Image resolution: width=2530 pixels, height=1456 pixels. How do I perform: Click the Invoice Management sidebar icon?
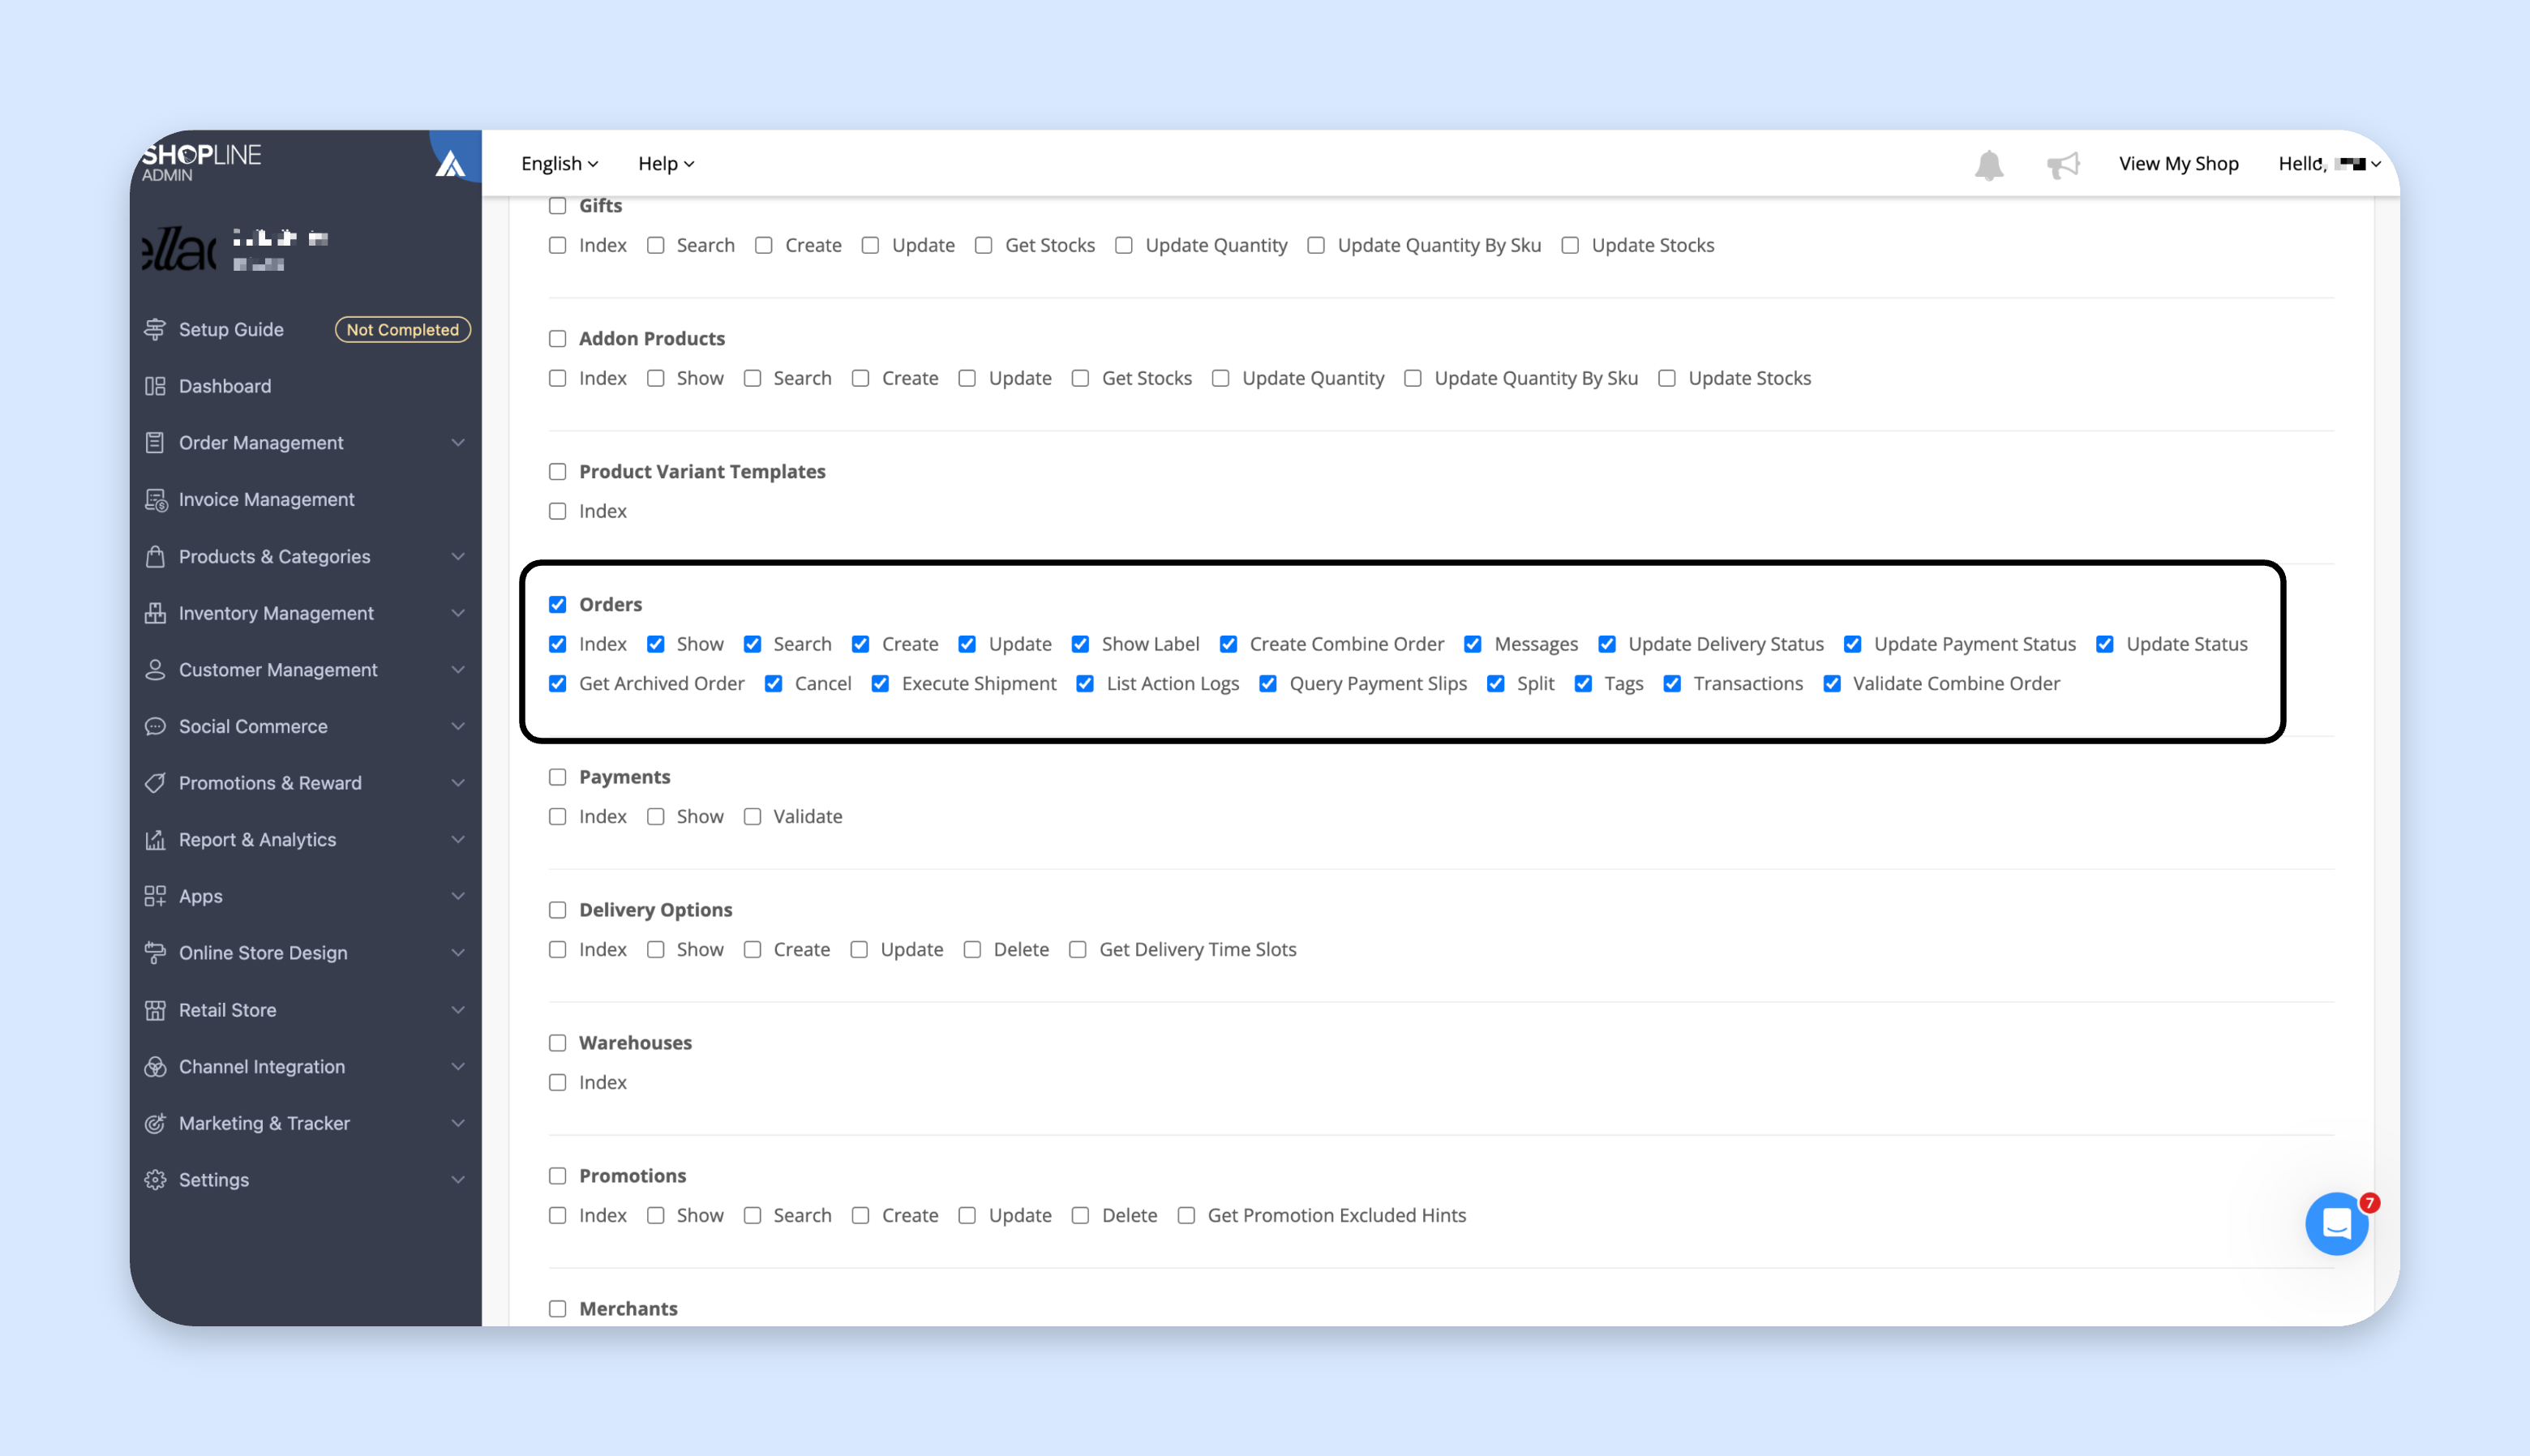tap(155, 500)
